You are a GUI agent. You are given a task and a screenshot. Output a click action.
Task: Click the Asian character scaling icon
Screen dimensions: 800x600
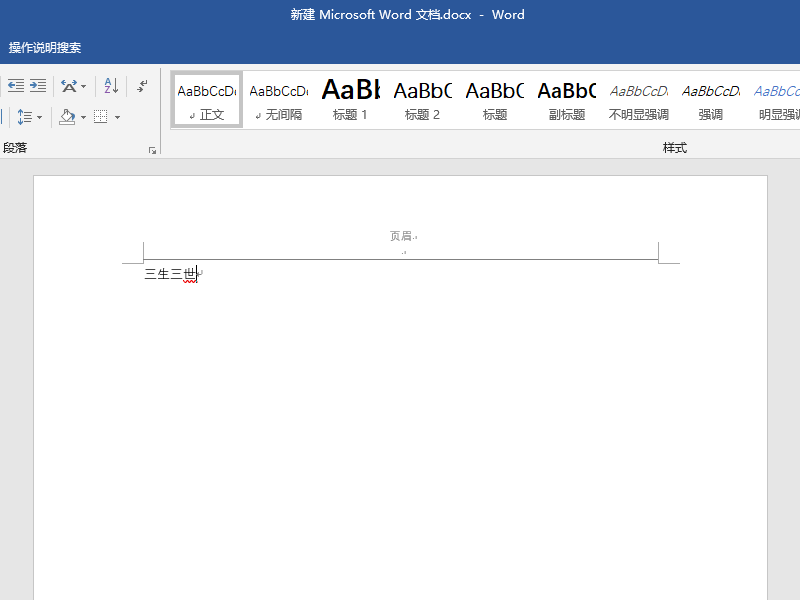69,86
